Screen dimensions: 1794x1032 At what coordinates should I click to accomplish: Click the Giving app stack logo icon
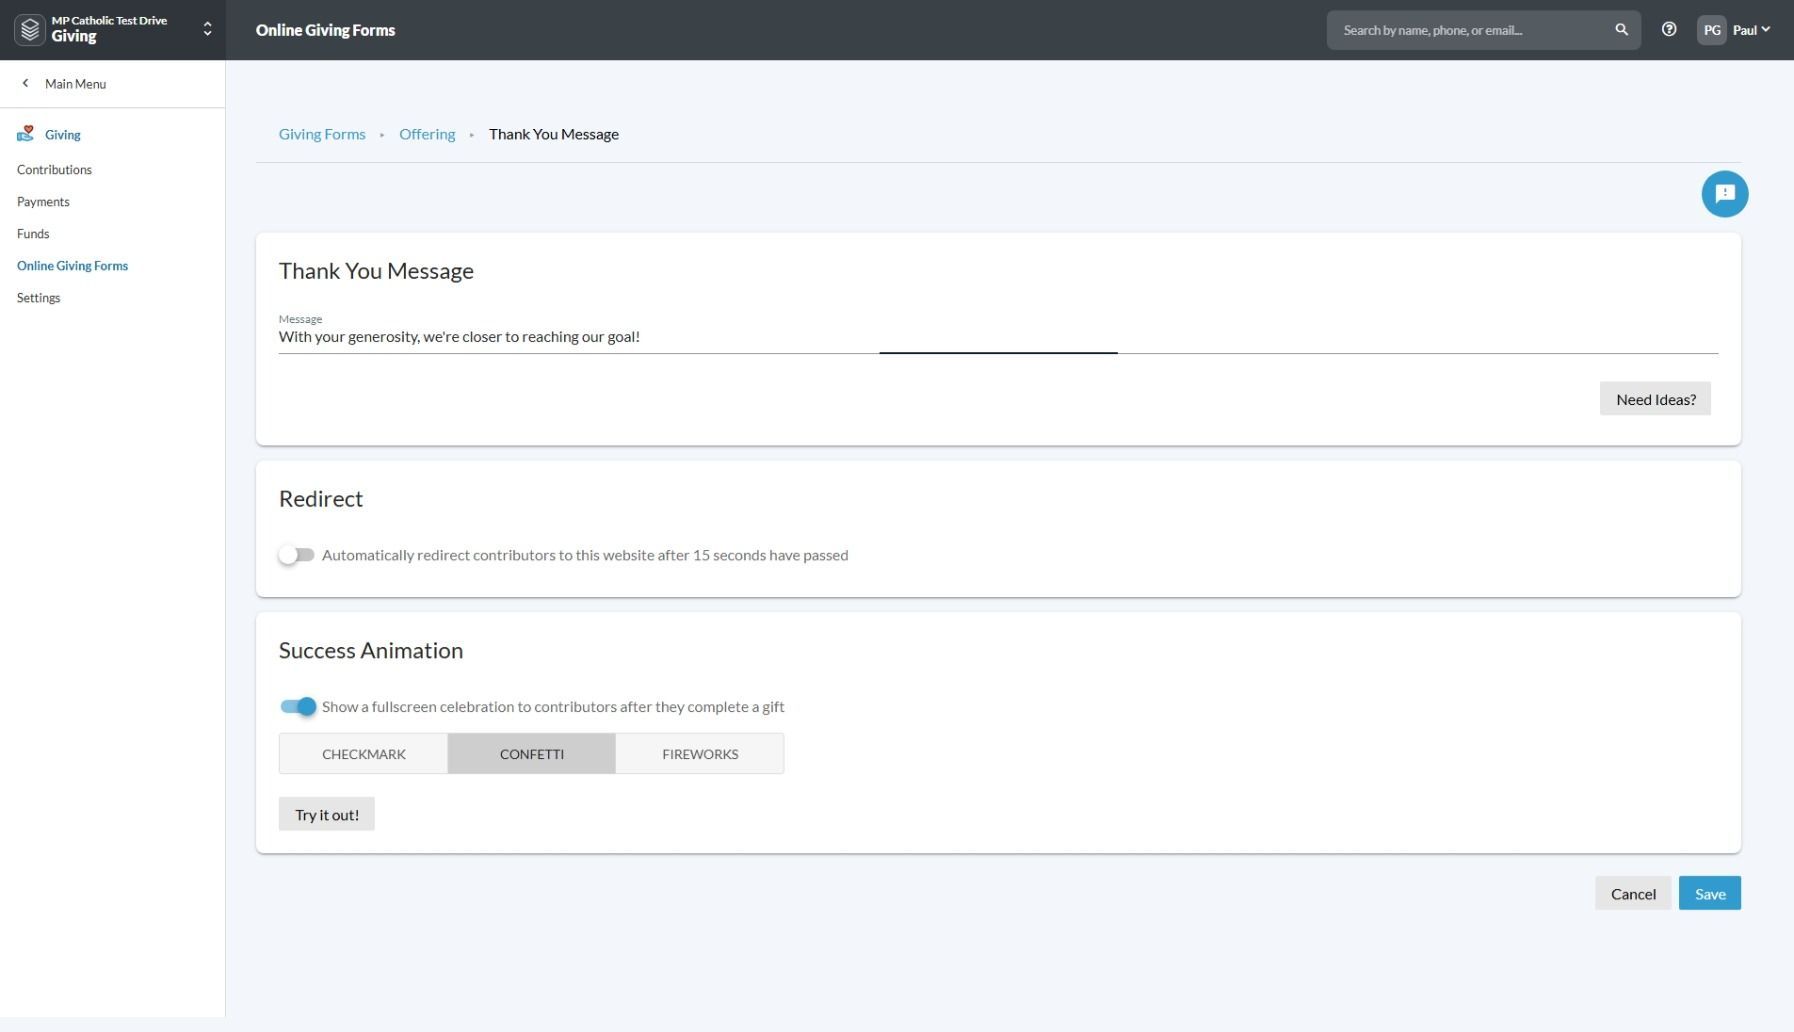tap(30, 30)
